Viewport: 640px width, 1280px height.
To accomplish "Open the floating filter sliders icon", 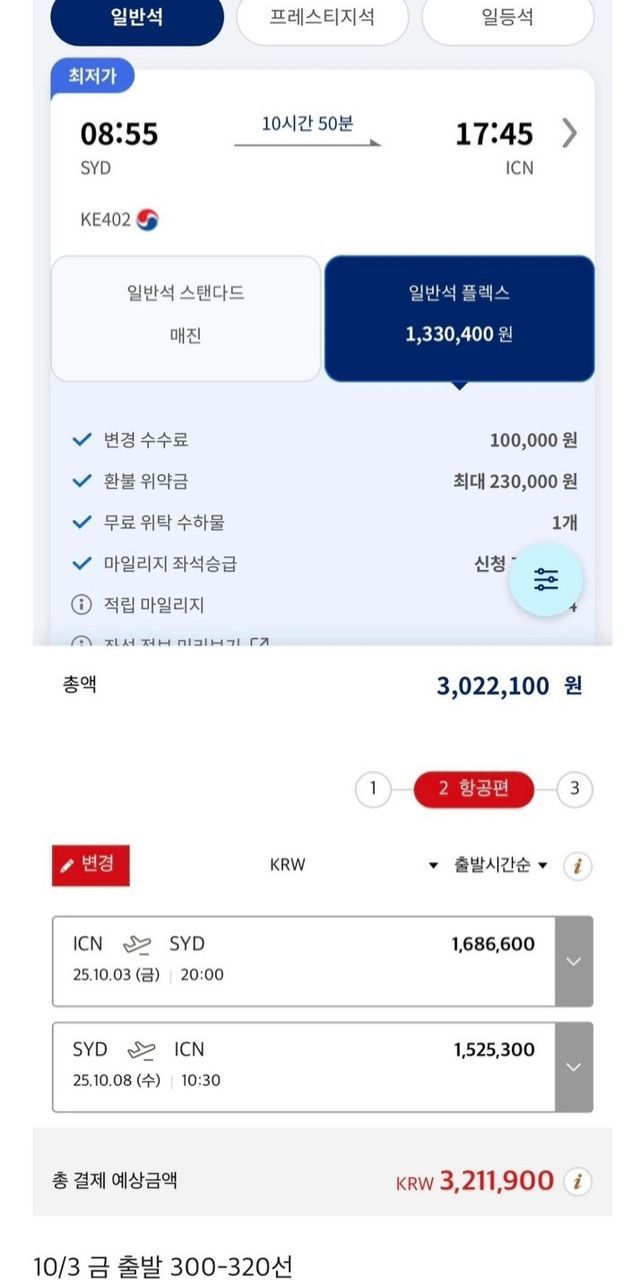I will pos(546,579).
